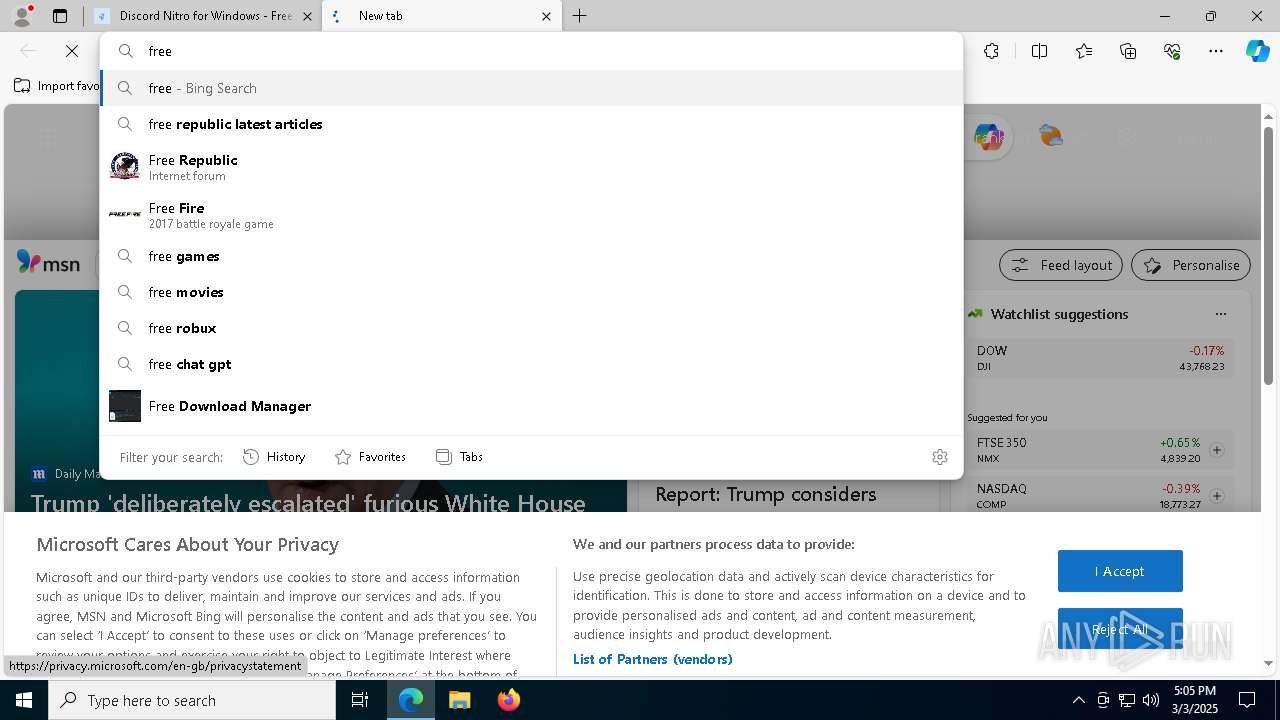Image resolution: width=1280 pixels, height=720 pixels.
Task: Open List of Partners (vendors) link
Action: (653, 659)
